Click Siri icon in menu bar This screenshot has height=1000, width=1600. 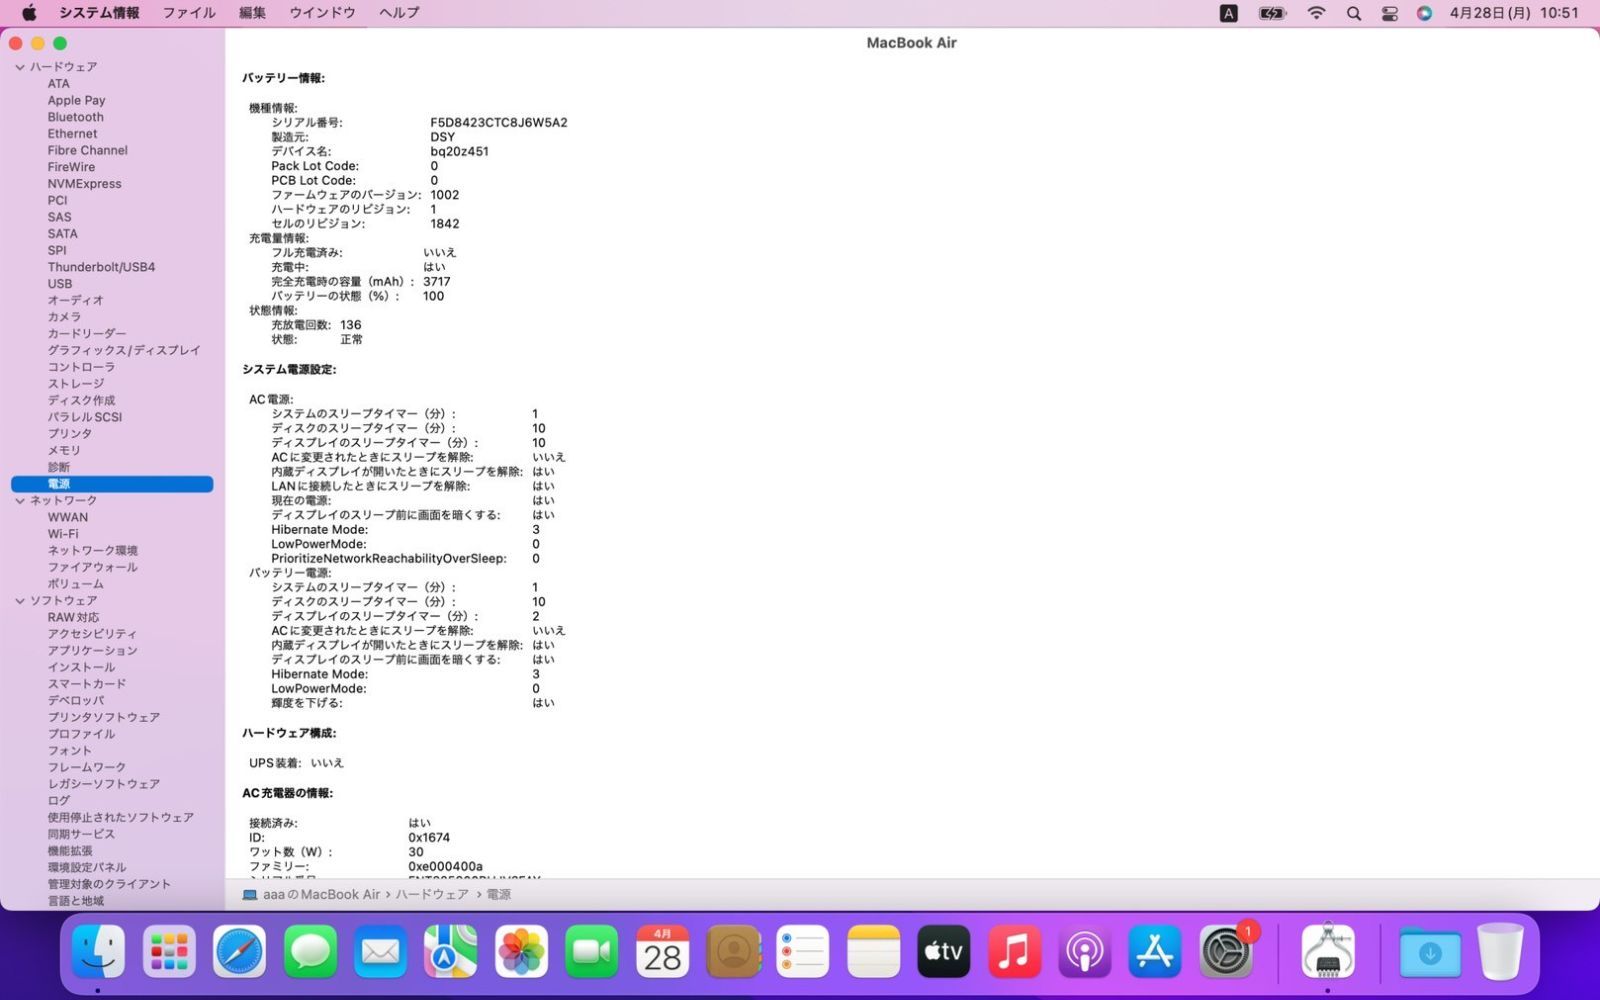[1425, 13]
